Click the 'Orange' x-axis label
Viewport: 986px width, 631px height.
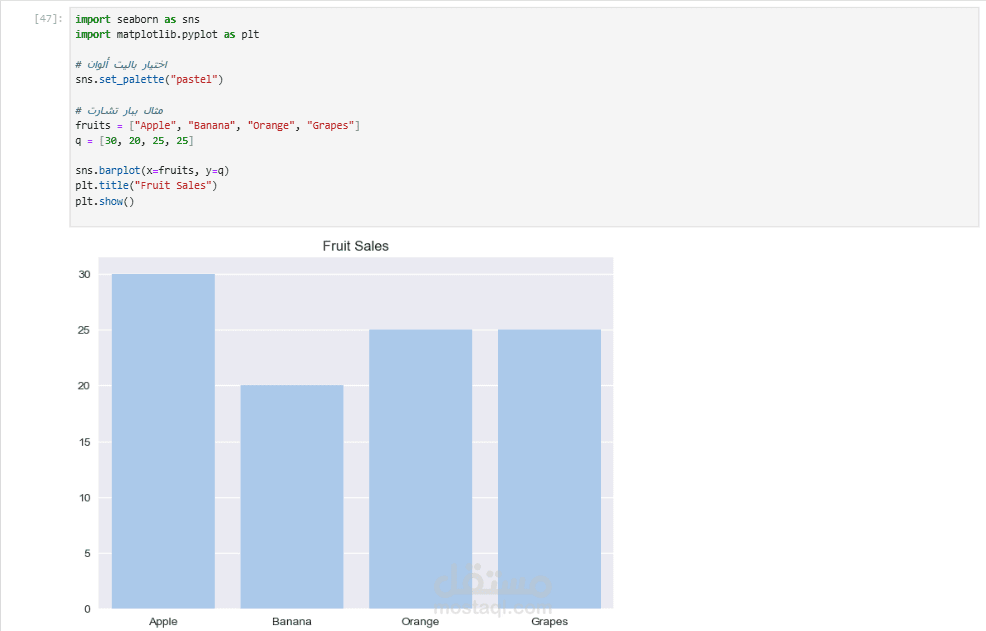coord(420,622)
